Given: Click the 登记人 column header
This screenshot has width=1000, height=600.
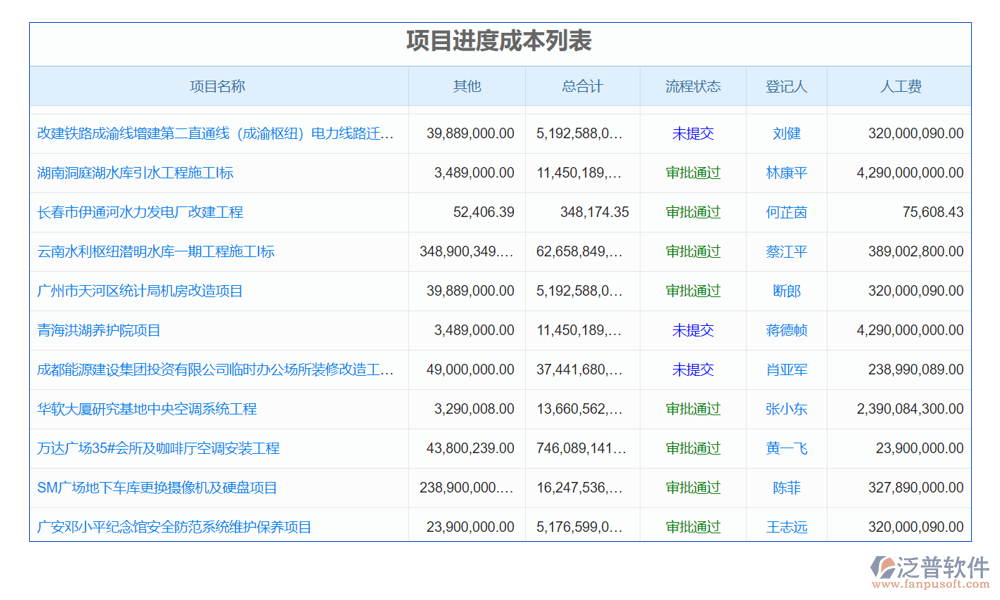Looking at the screenshot, I should coord(786,87).
